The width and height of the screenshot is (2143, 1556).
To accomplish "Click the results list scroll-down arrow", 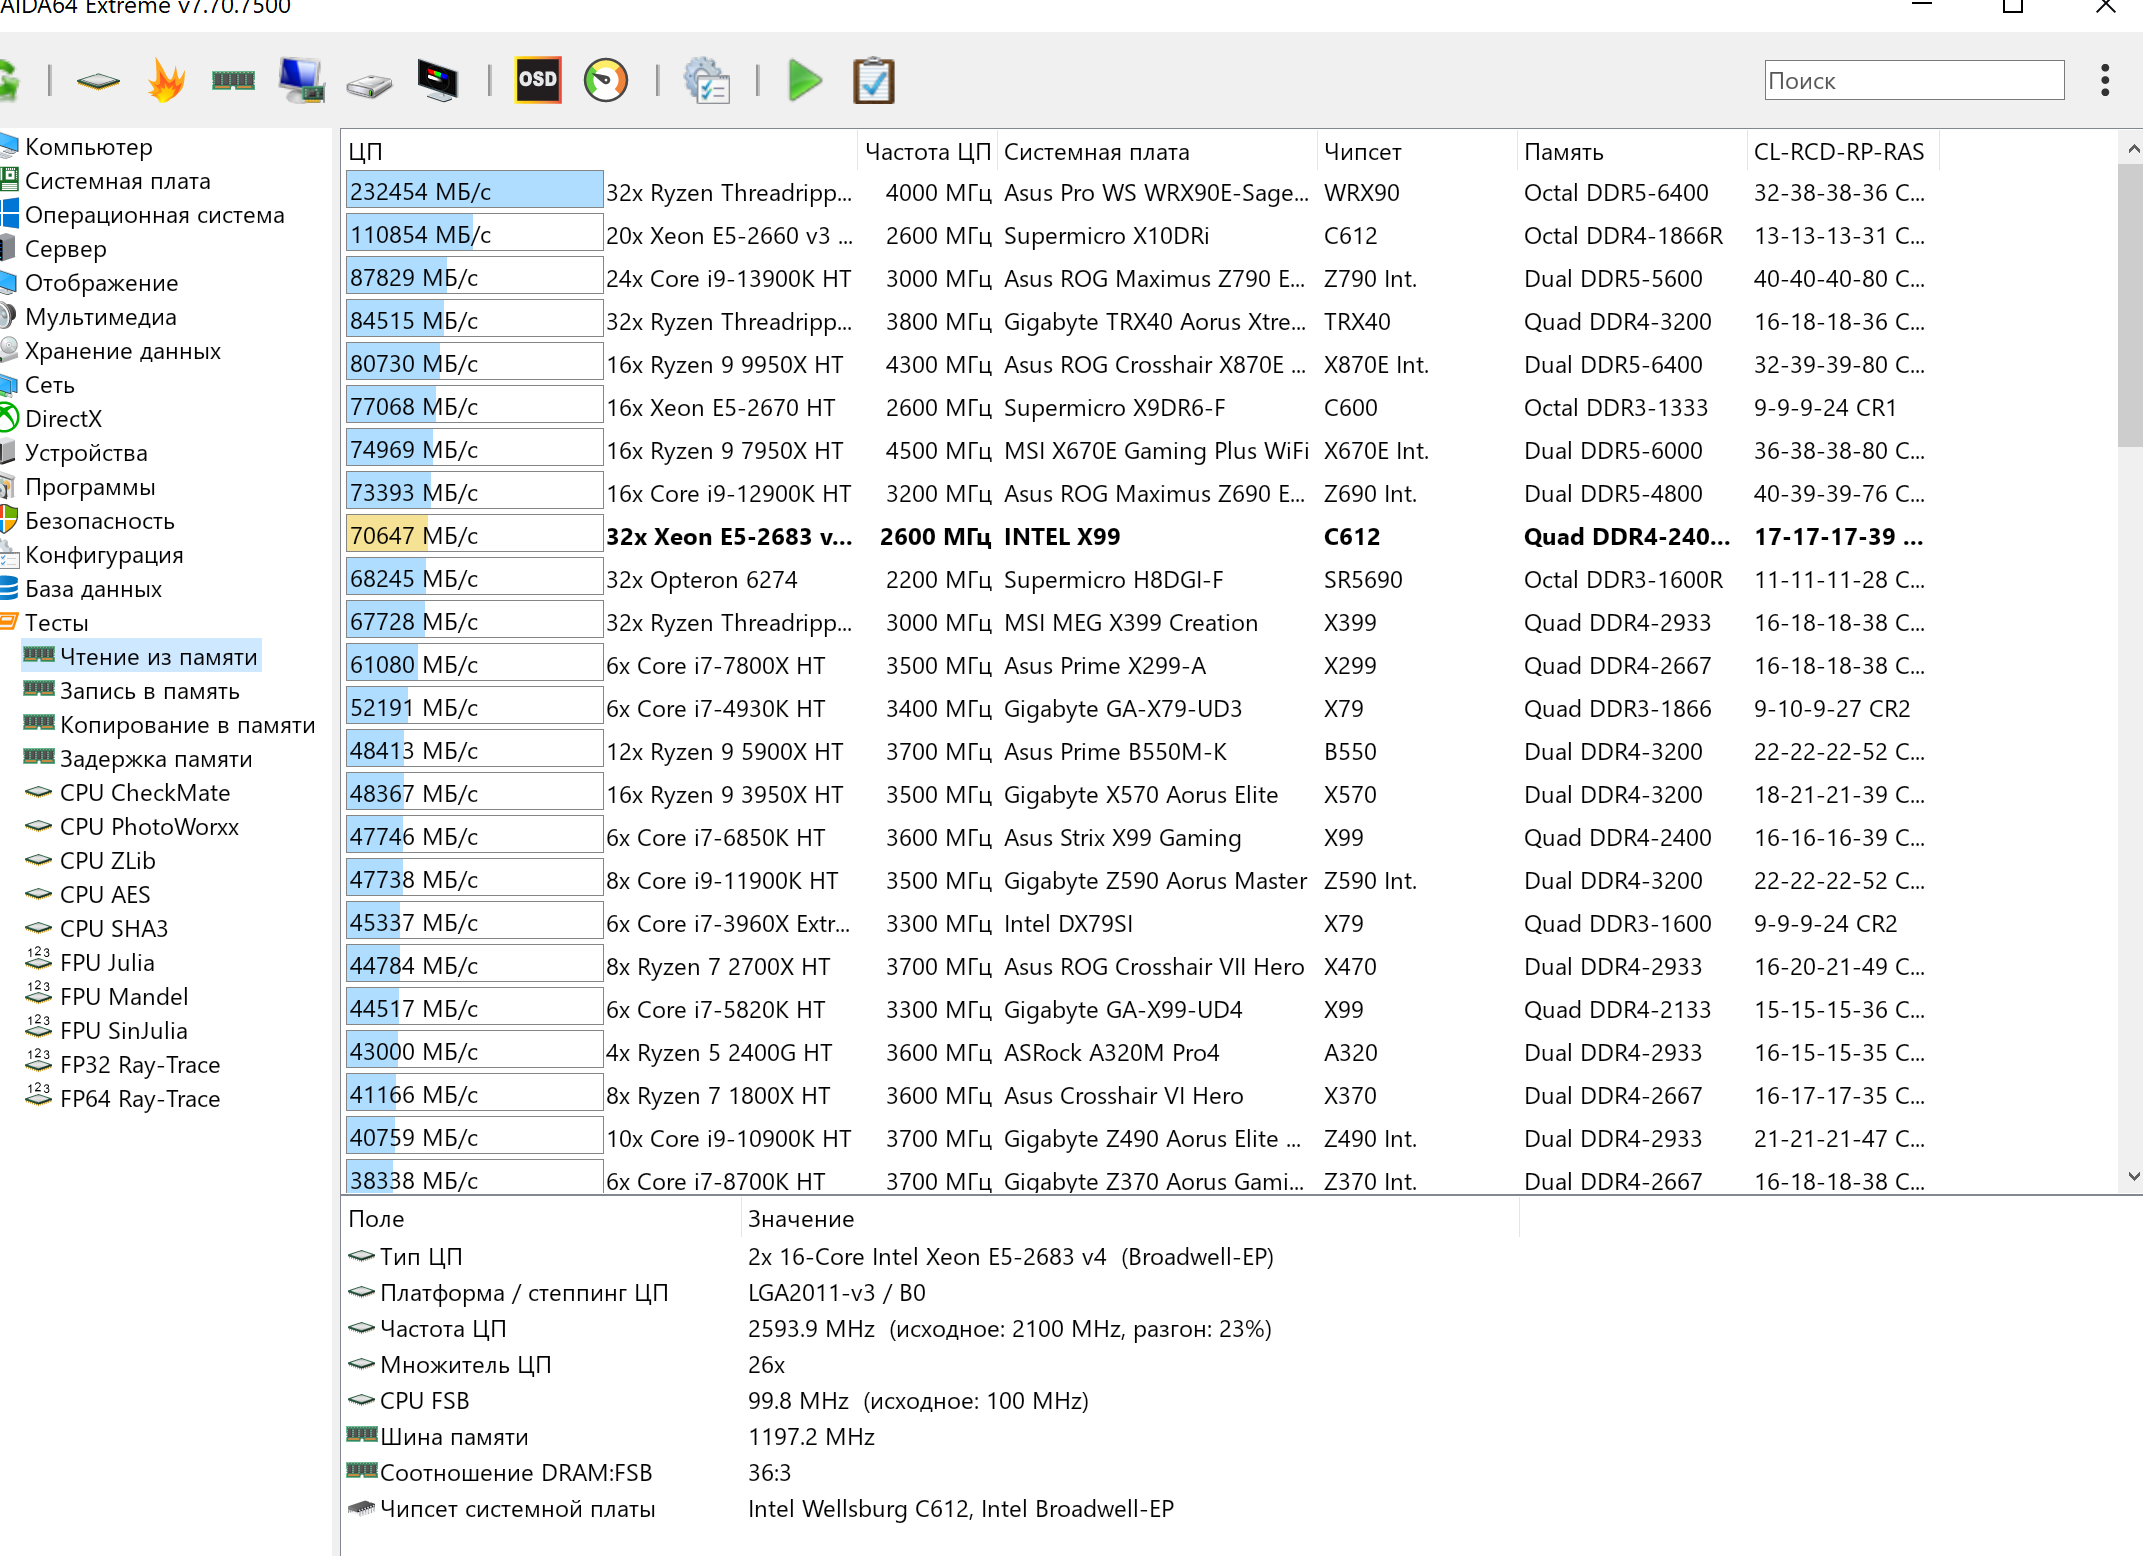I will [x=2133, y=1177].
